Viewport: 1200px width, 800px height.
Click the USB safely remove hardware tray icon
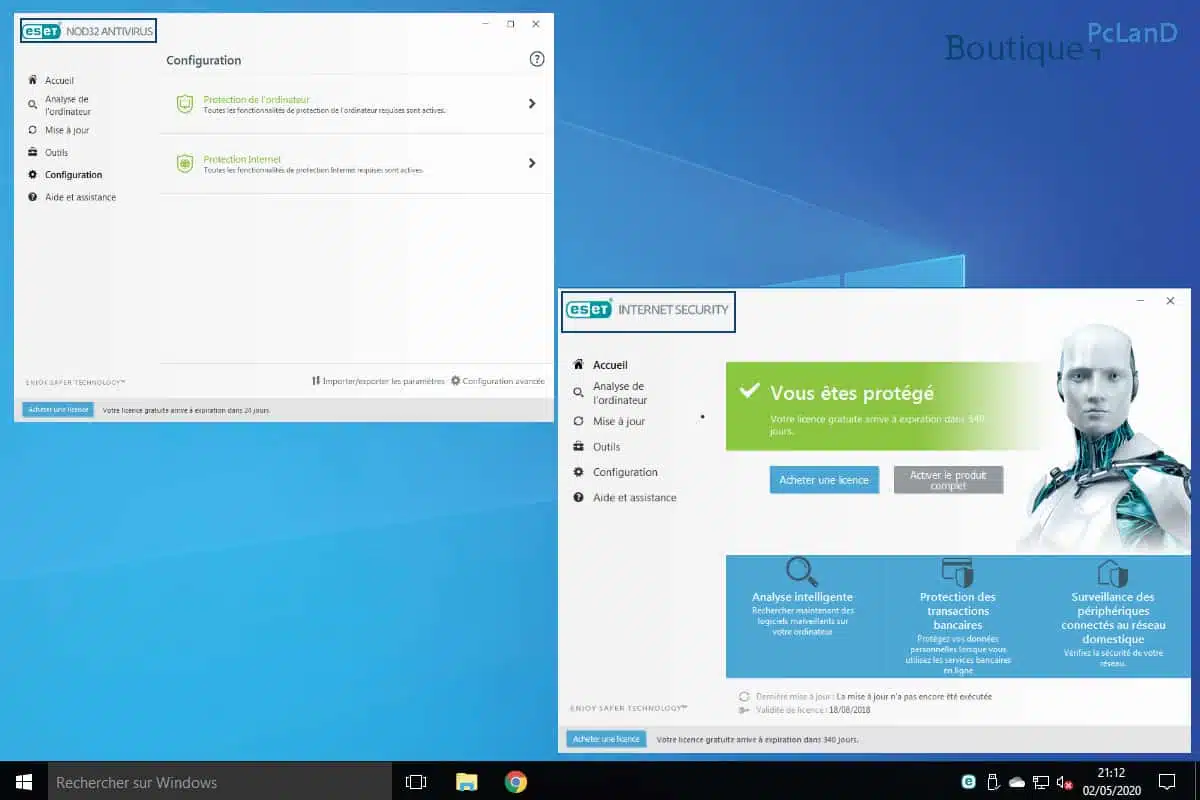click(x=993, y=782)
